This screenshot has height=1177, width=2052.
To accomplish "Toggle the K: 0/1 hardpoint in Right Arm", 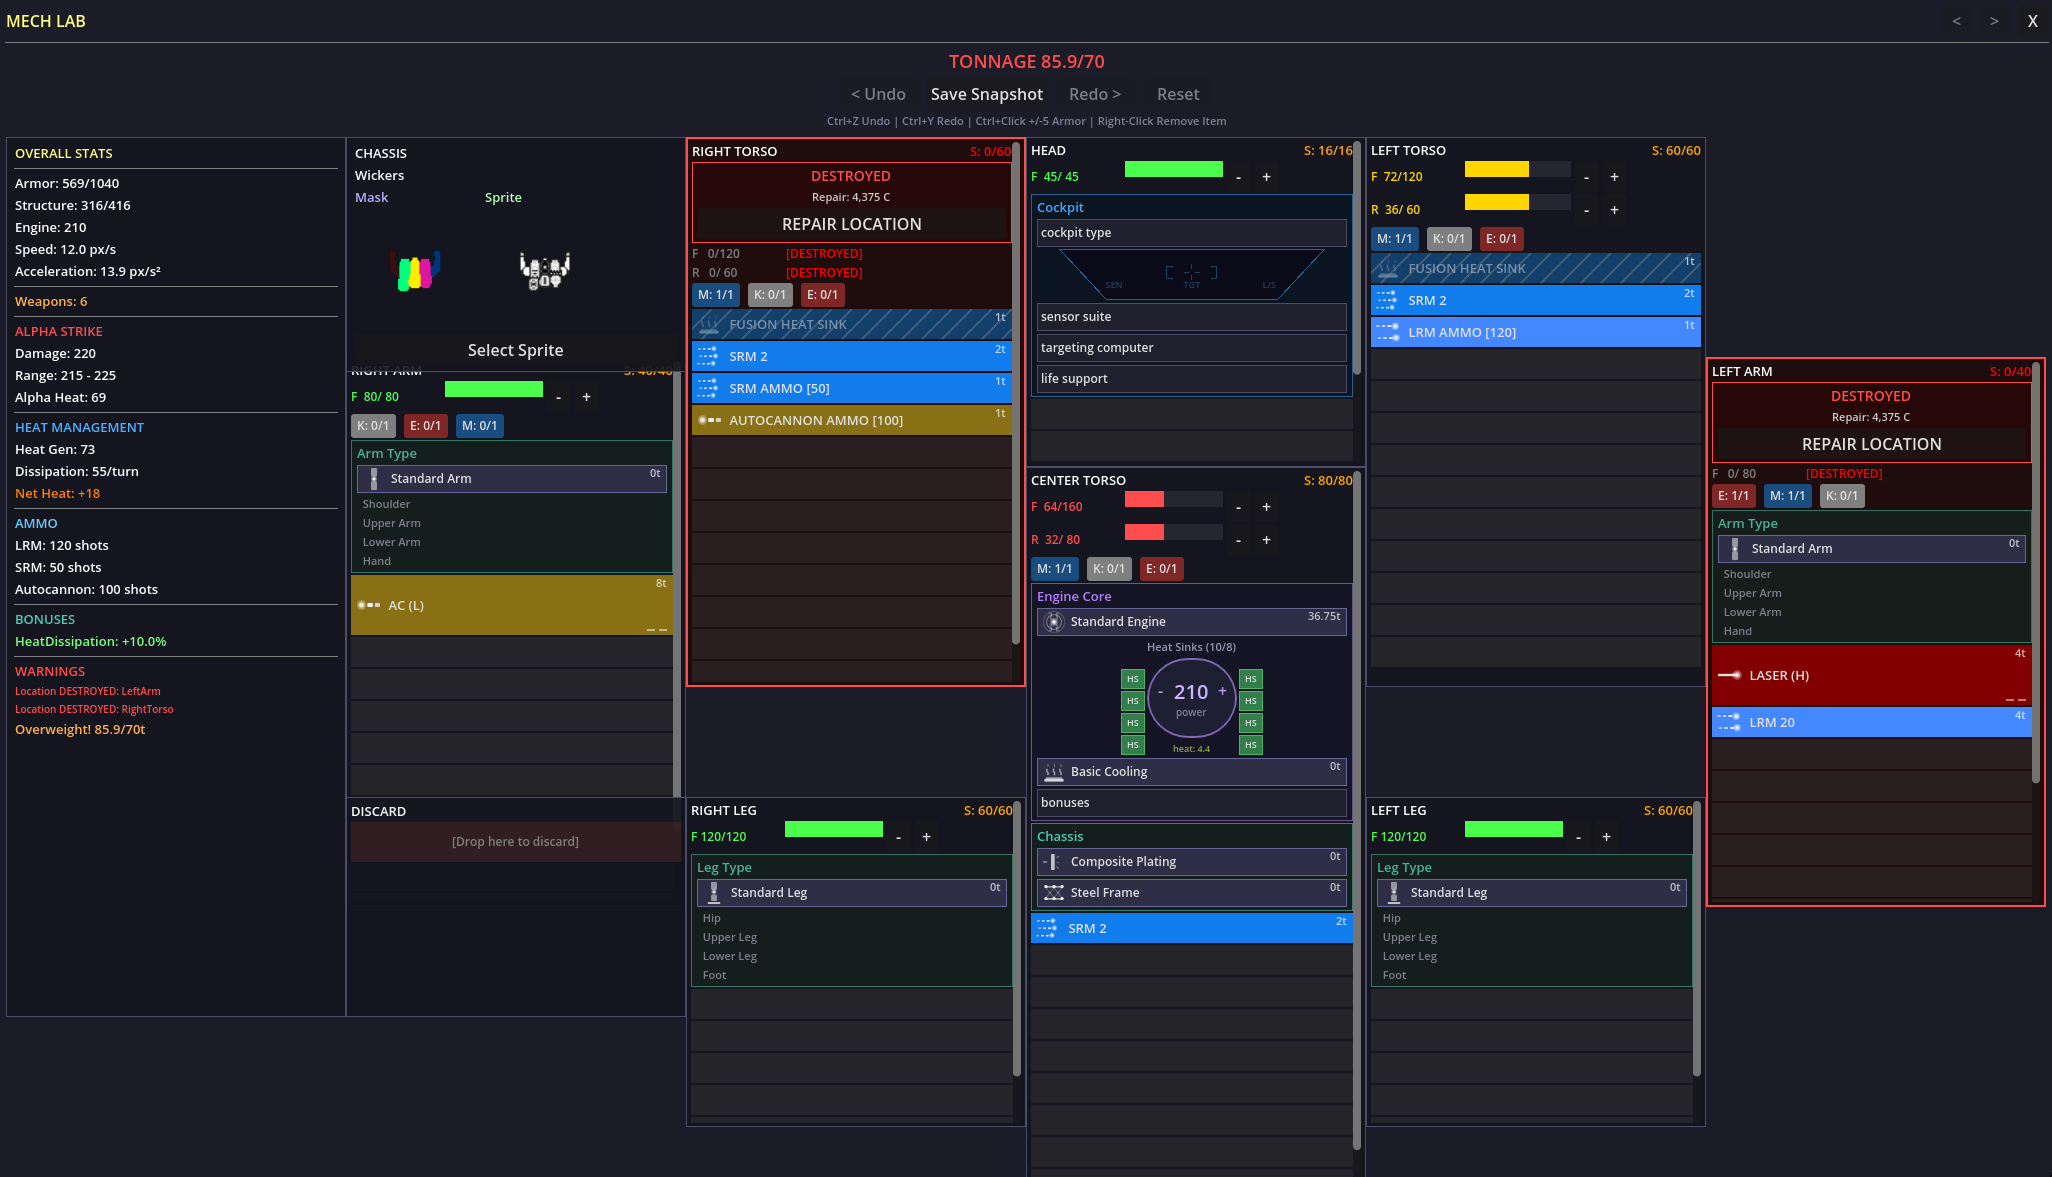I will click(373, 426).
